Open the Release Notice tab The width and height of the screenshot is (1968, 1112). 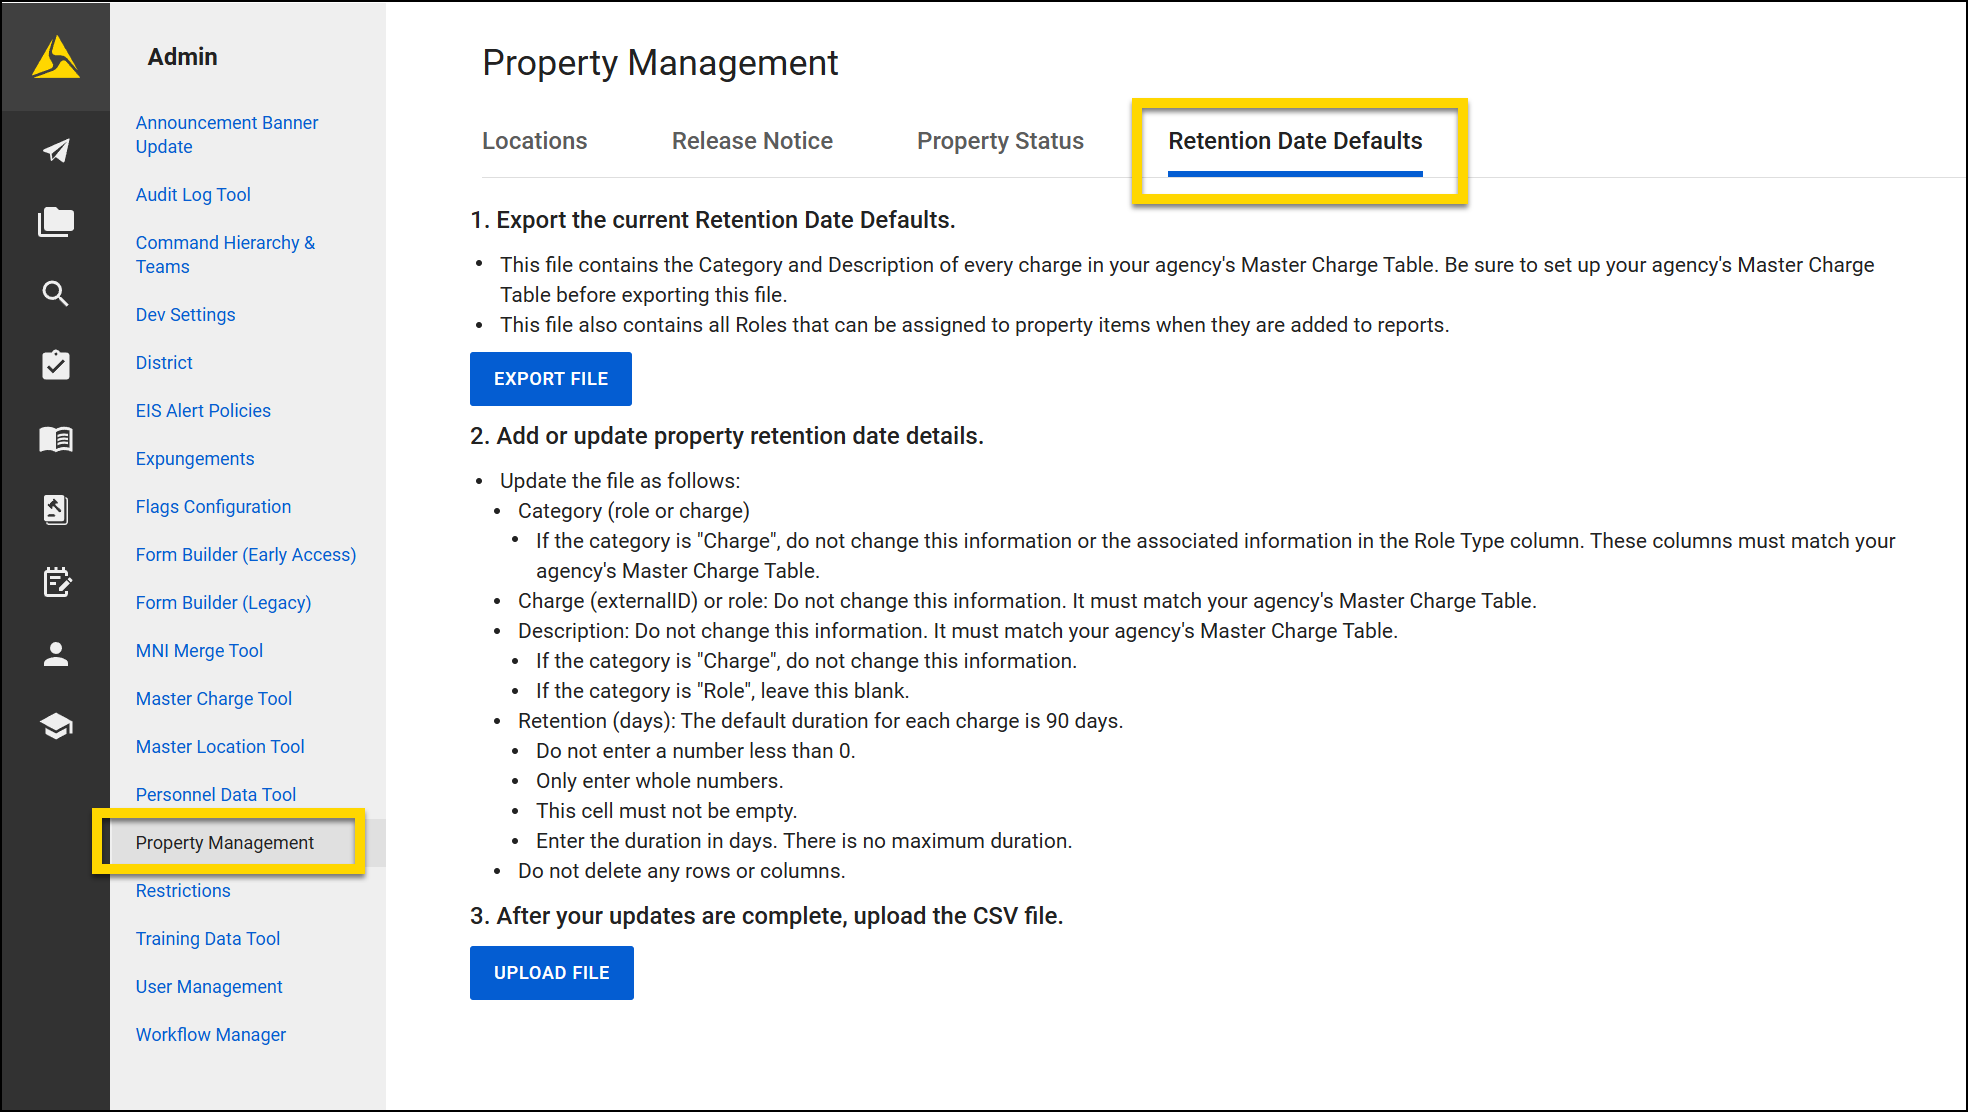(x=752, y=141)
